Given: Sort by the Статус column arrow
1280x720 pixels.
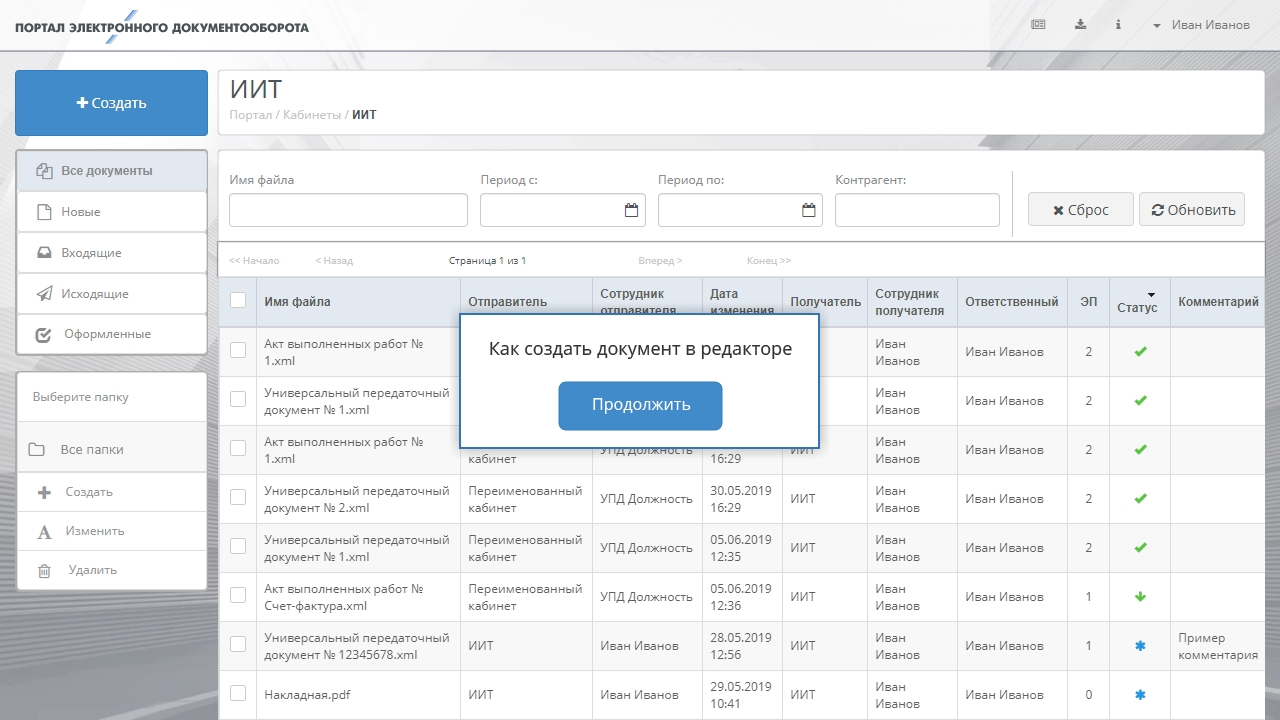Looking at the screenshot, I should pyautogui.click(x=1151, y=294).
